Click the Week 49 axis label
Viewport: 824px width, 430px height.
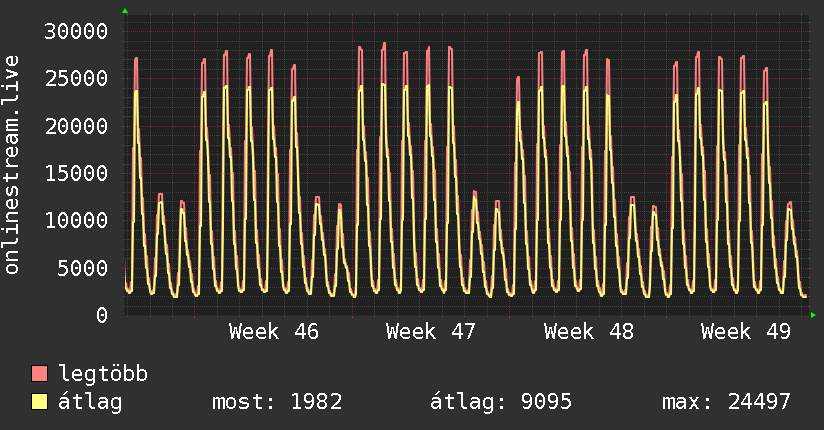(745, 331)
